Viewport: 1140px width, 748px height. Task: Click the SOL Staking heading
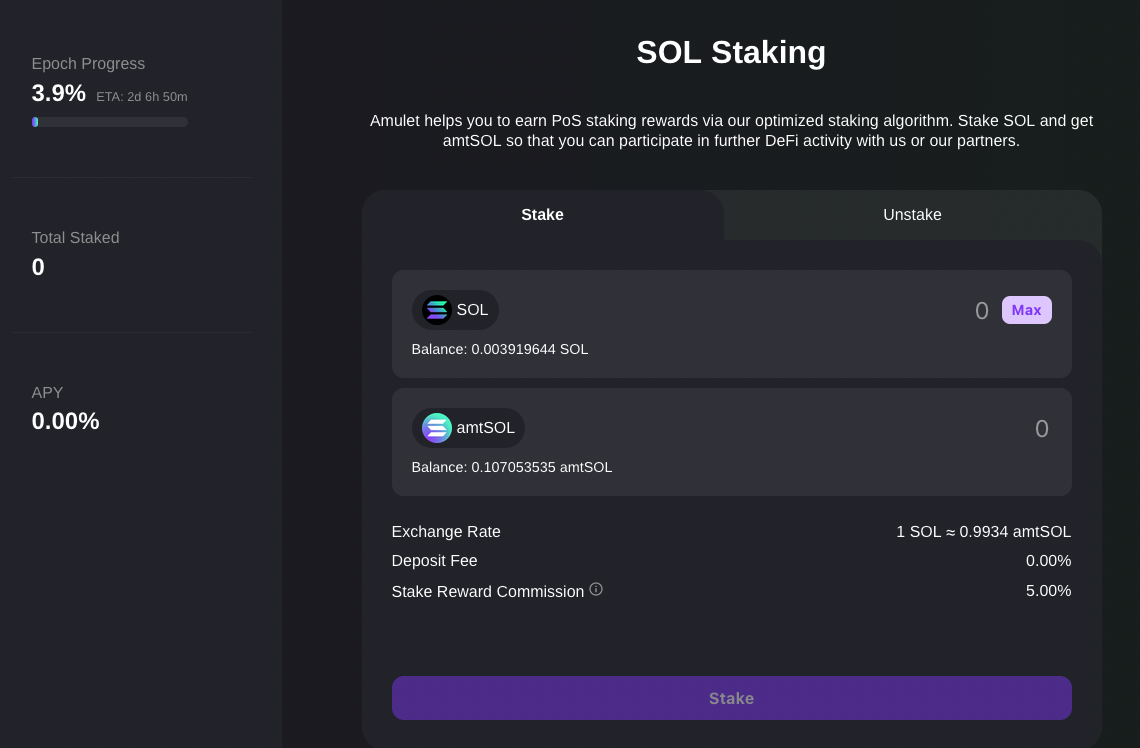click(731, 52)
